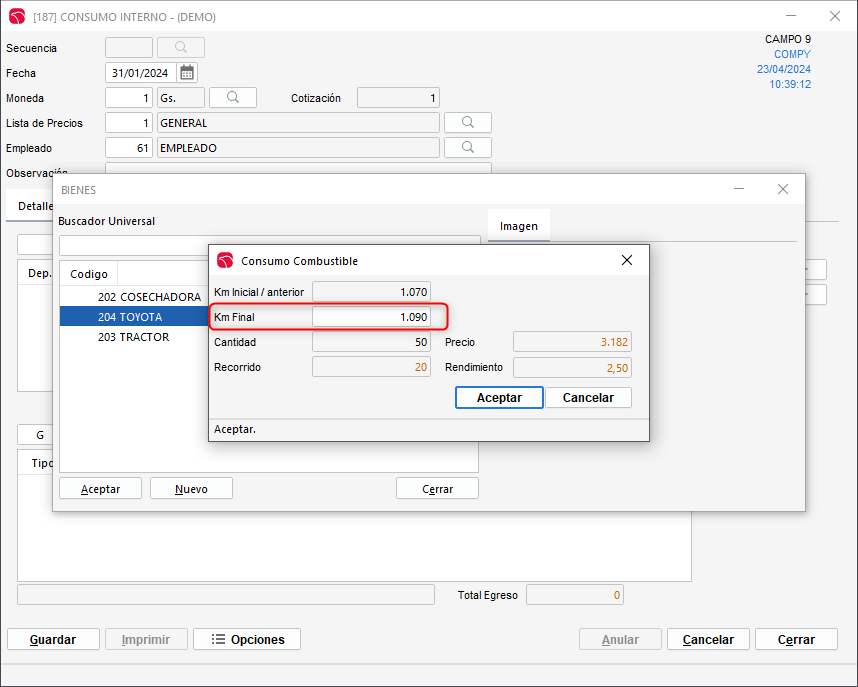Click the Codigo column header
The height and width of the screenshot is (687, 858).
(89, 274)
